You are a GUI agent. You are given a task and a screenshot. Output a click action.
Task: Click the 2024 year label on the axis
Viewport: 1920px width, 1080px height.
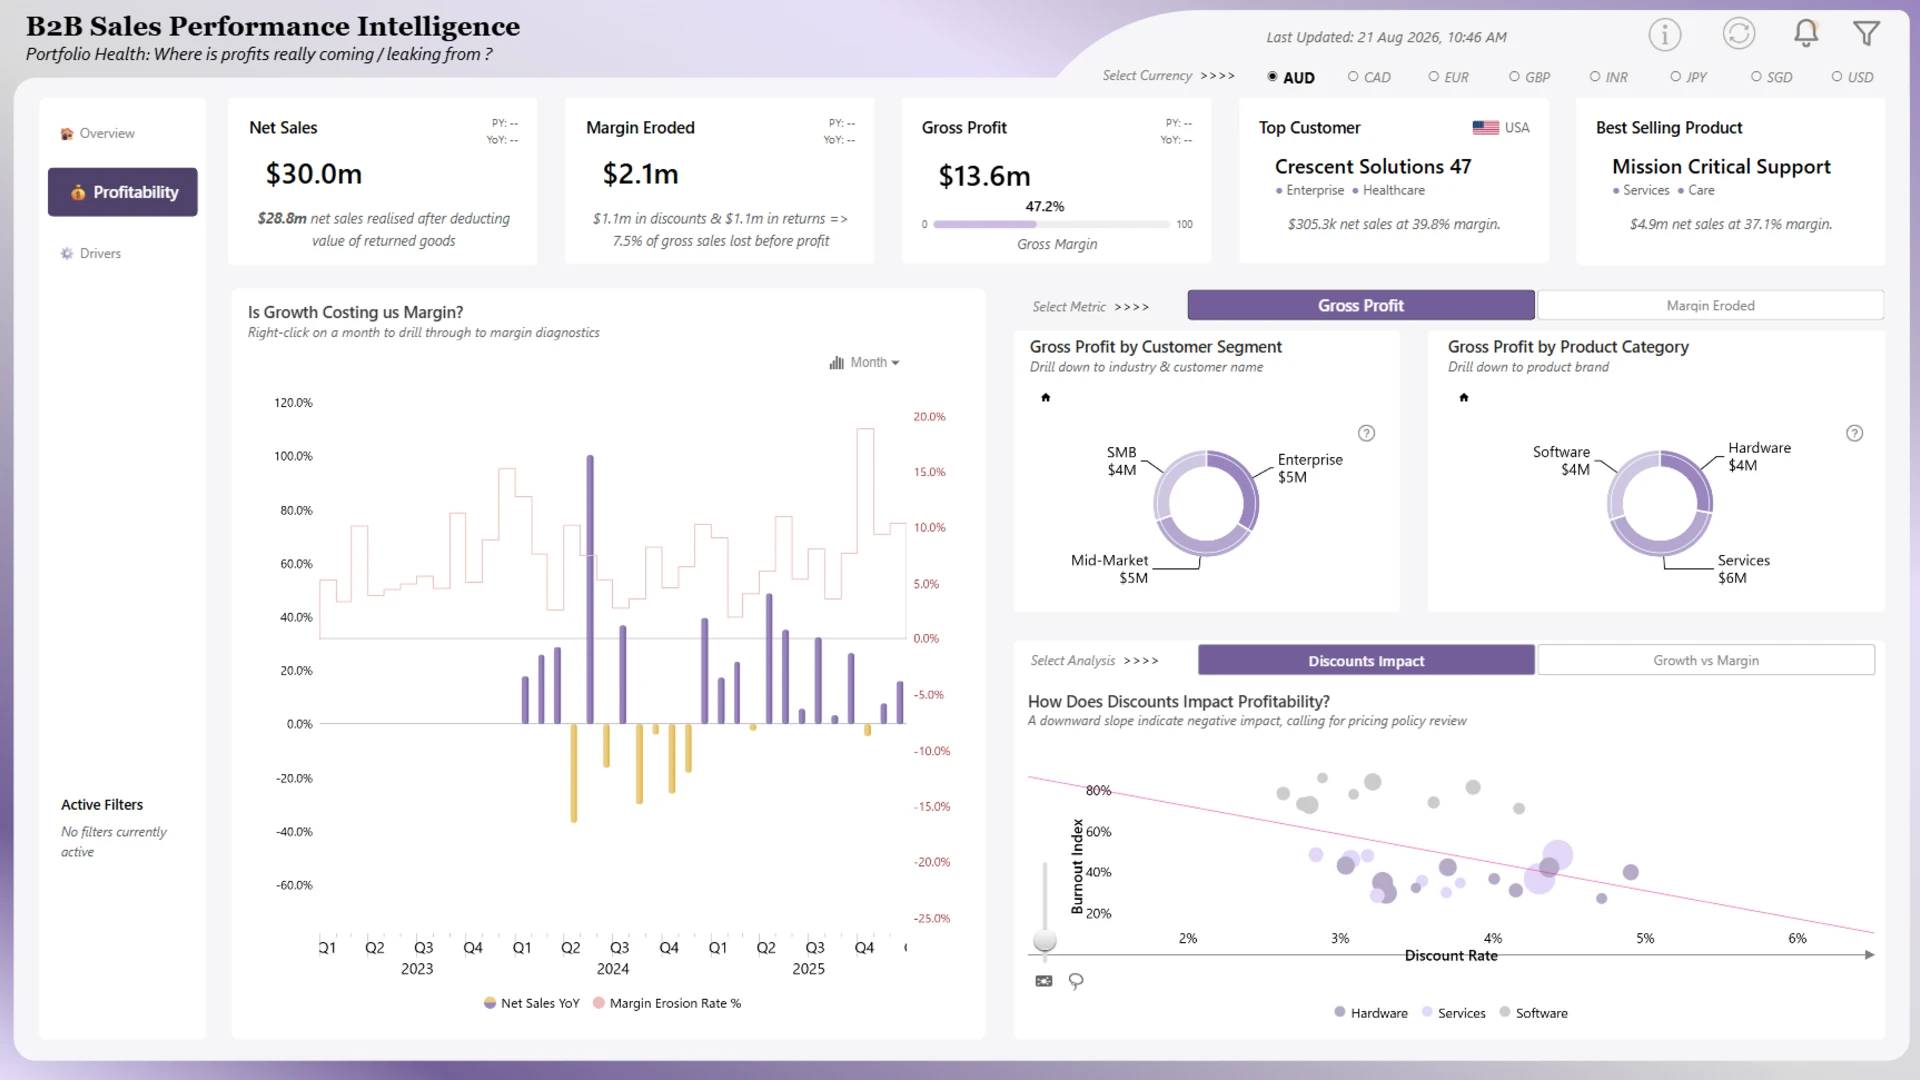click(613, 969)
